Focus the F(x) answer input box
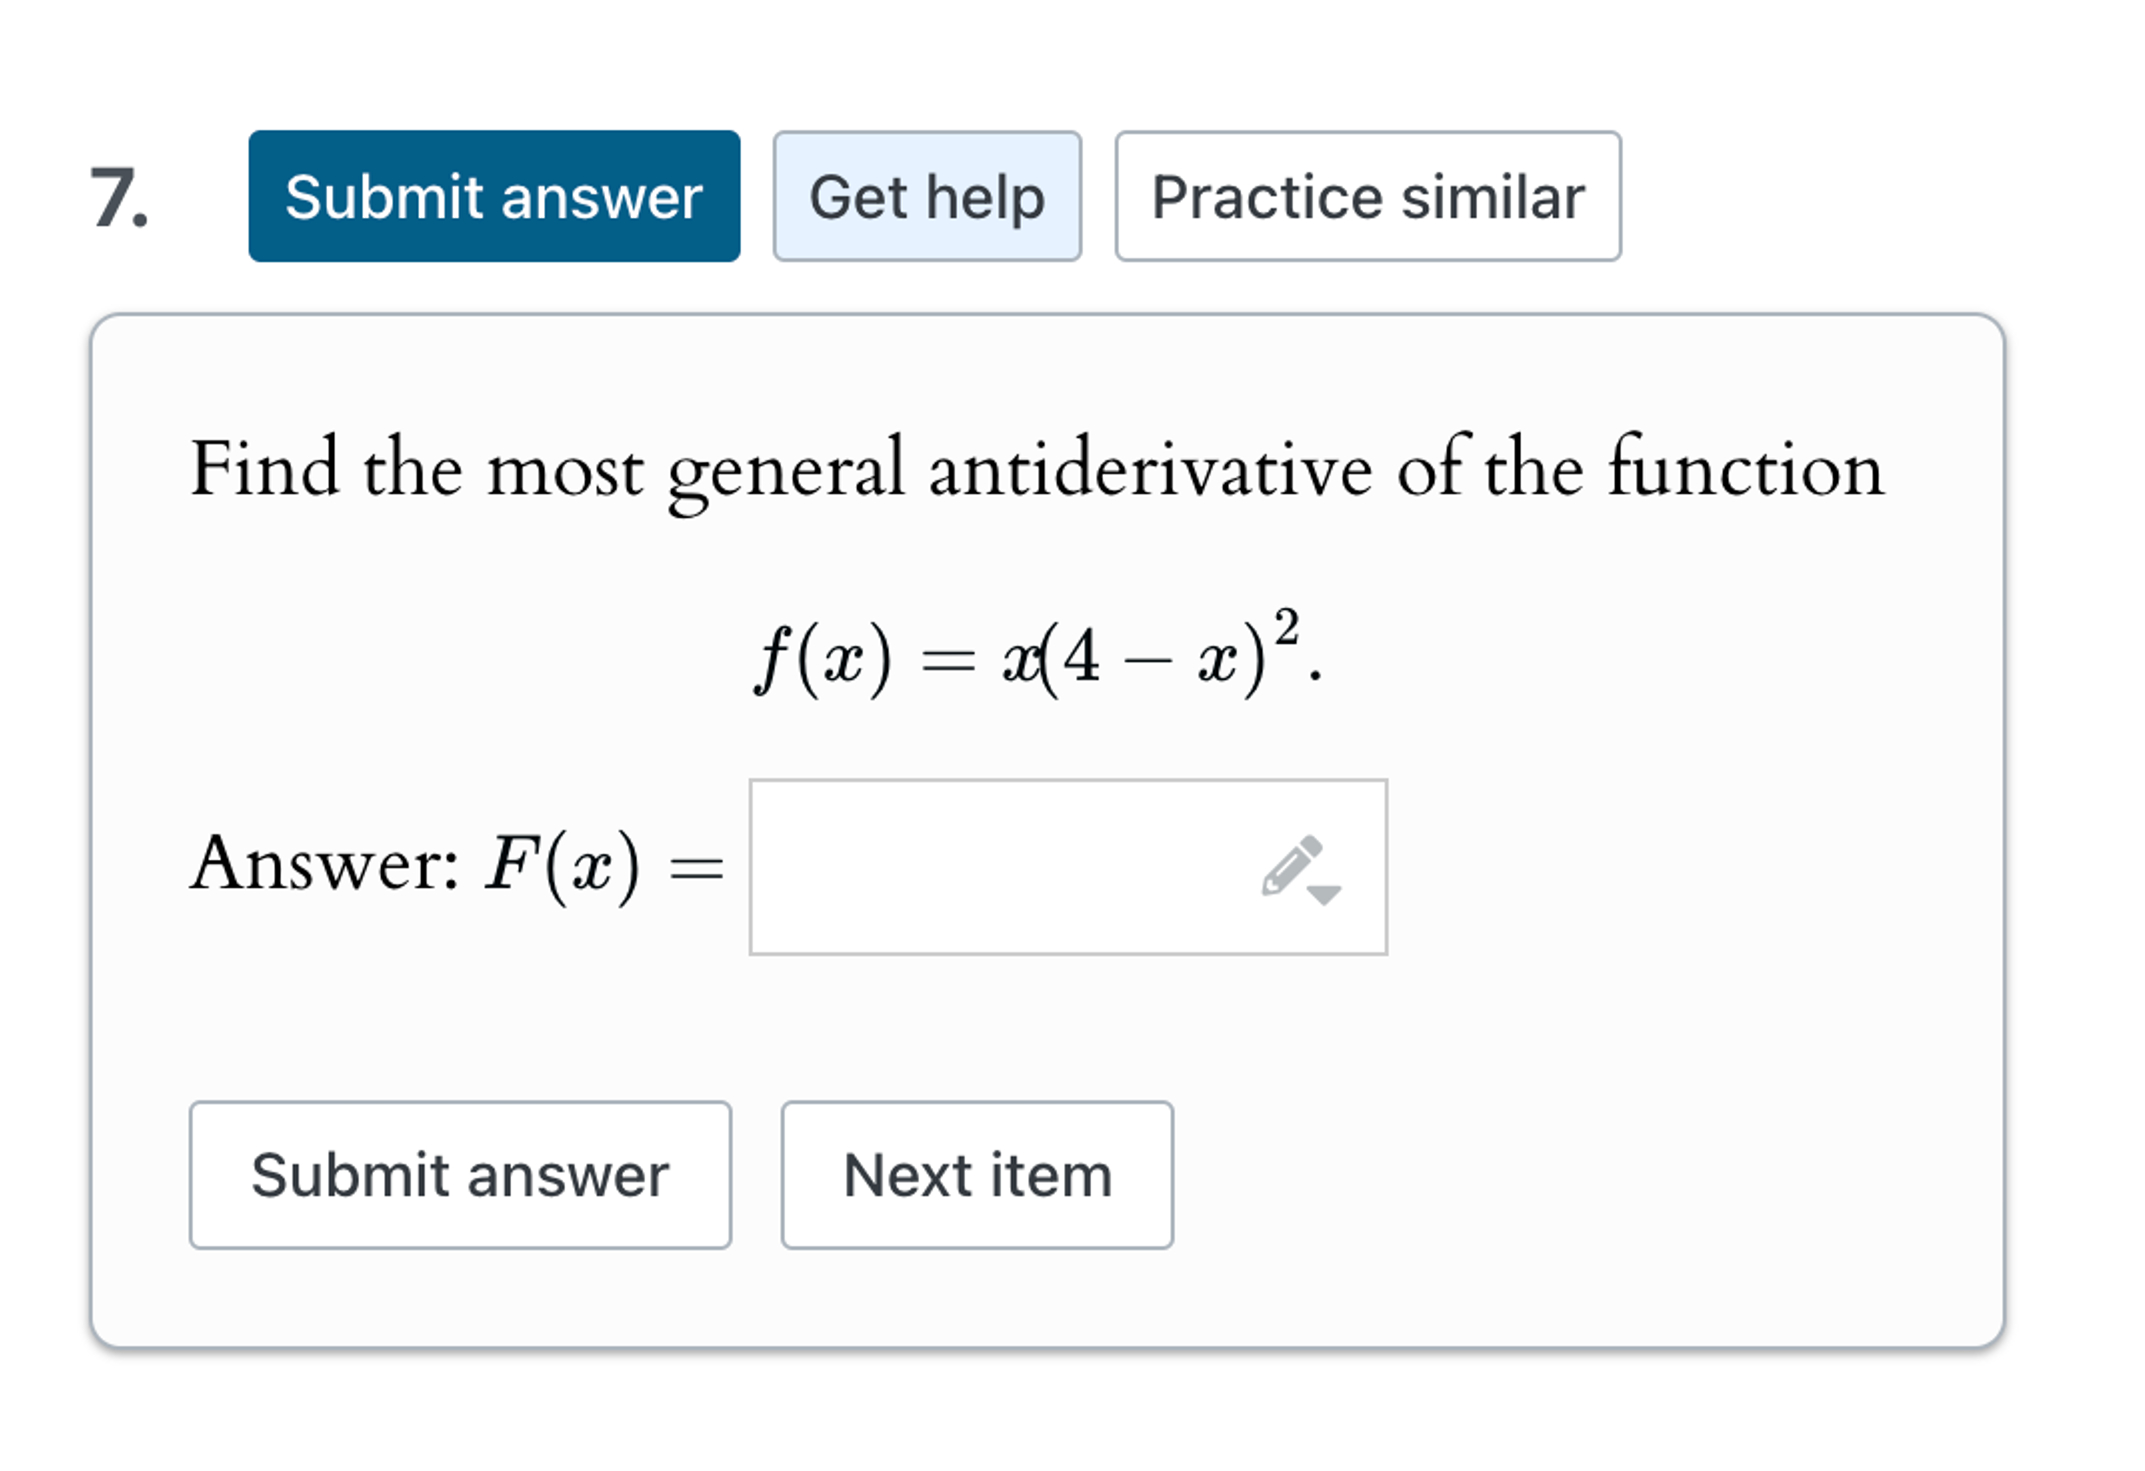This screenshot has height=1471, width=2145. click(x=1068, y=867)
